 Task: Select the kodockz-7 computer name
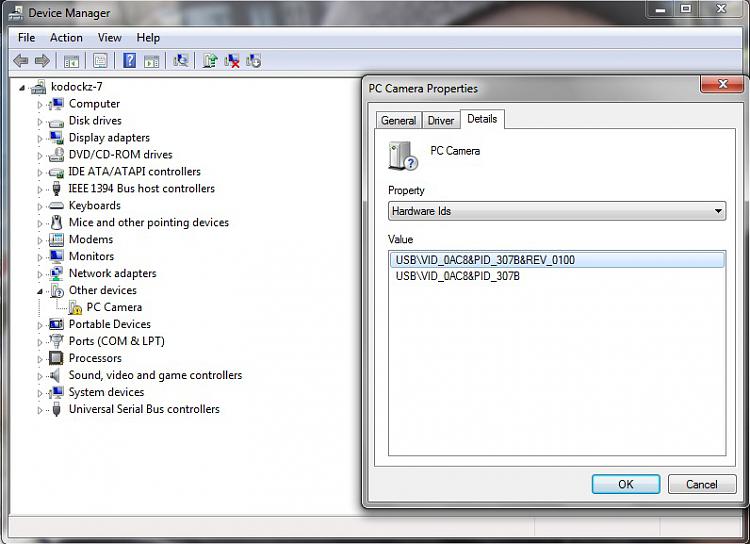click(77, 87)
